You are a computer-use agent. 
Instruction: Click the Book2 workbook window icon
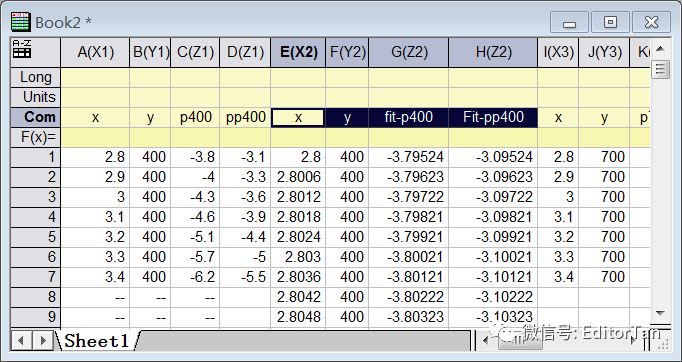(x=20, y=22)
